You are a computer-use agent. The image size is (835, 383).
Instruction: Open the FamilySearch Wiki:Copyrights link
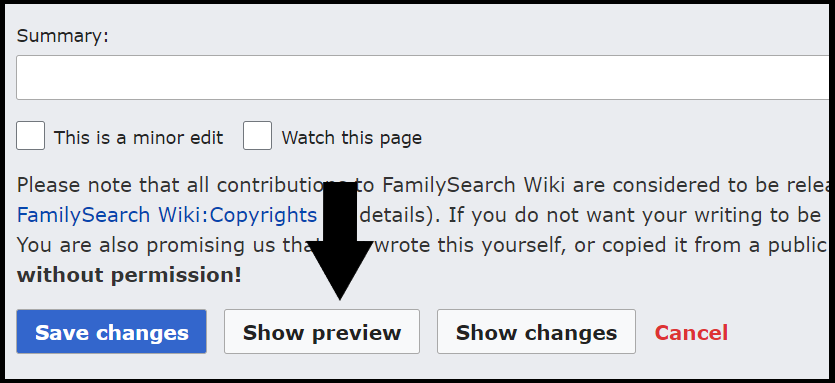point(167,215)
